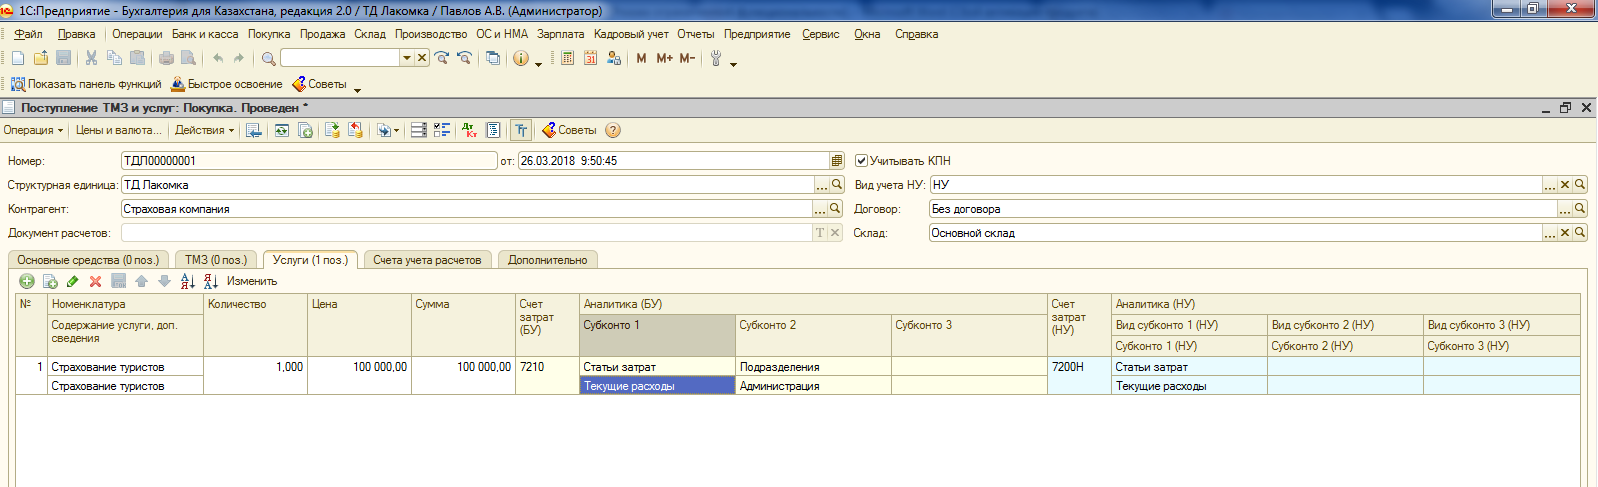Open the Файл menu

pyautogui.click(x=28, y=34)
